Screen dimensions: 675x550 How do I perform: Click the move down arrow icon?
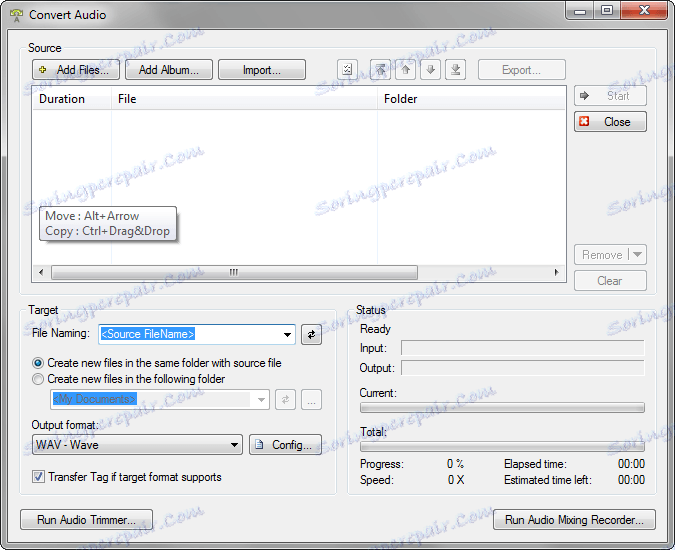coord(430,70)
